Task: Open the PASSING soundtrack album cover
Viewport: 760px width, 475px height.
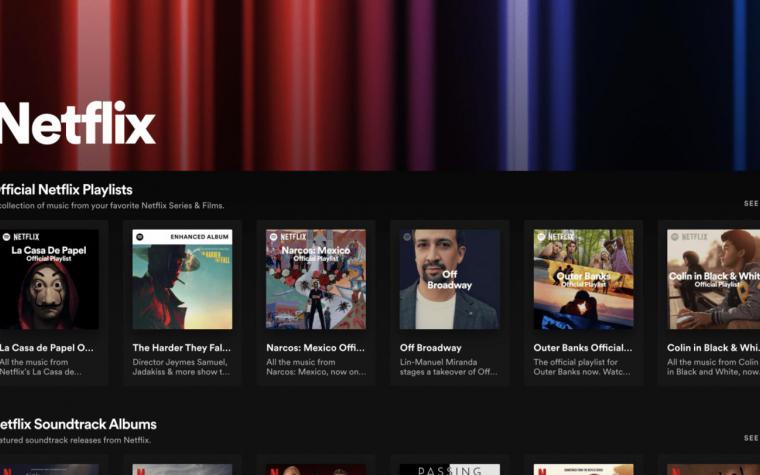Action: click(x=450, y=470)
